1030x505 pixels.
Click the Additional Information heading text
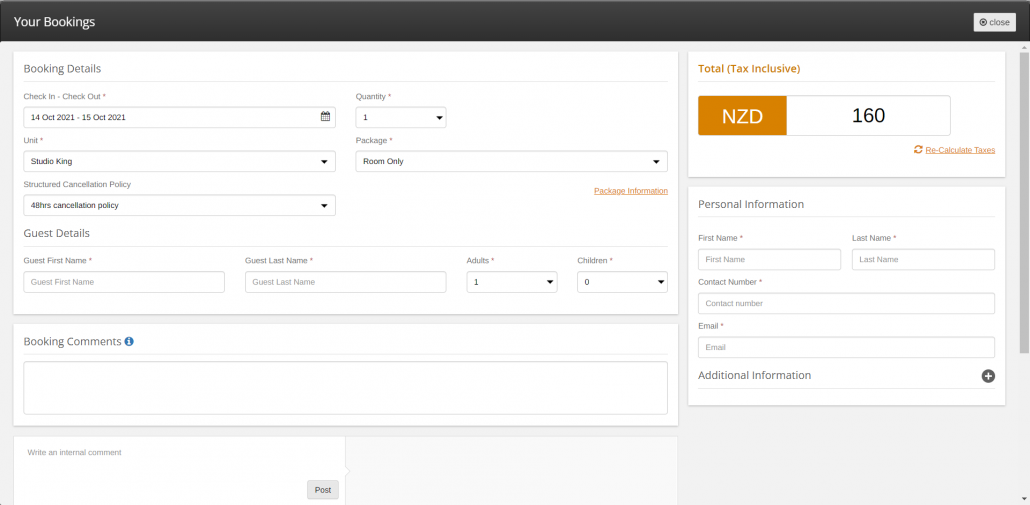(755, 376)
